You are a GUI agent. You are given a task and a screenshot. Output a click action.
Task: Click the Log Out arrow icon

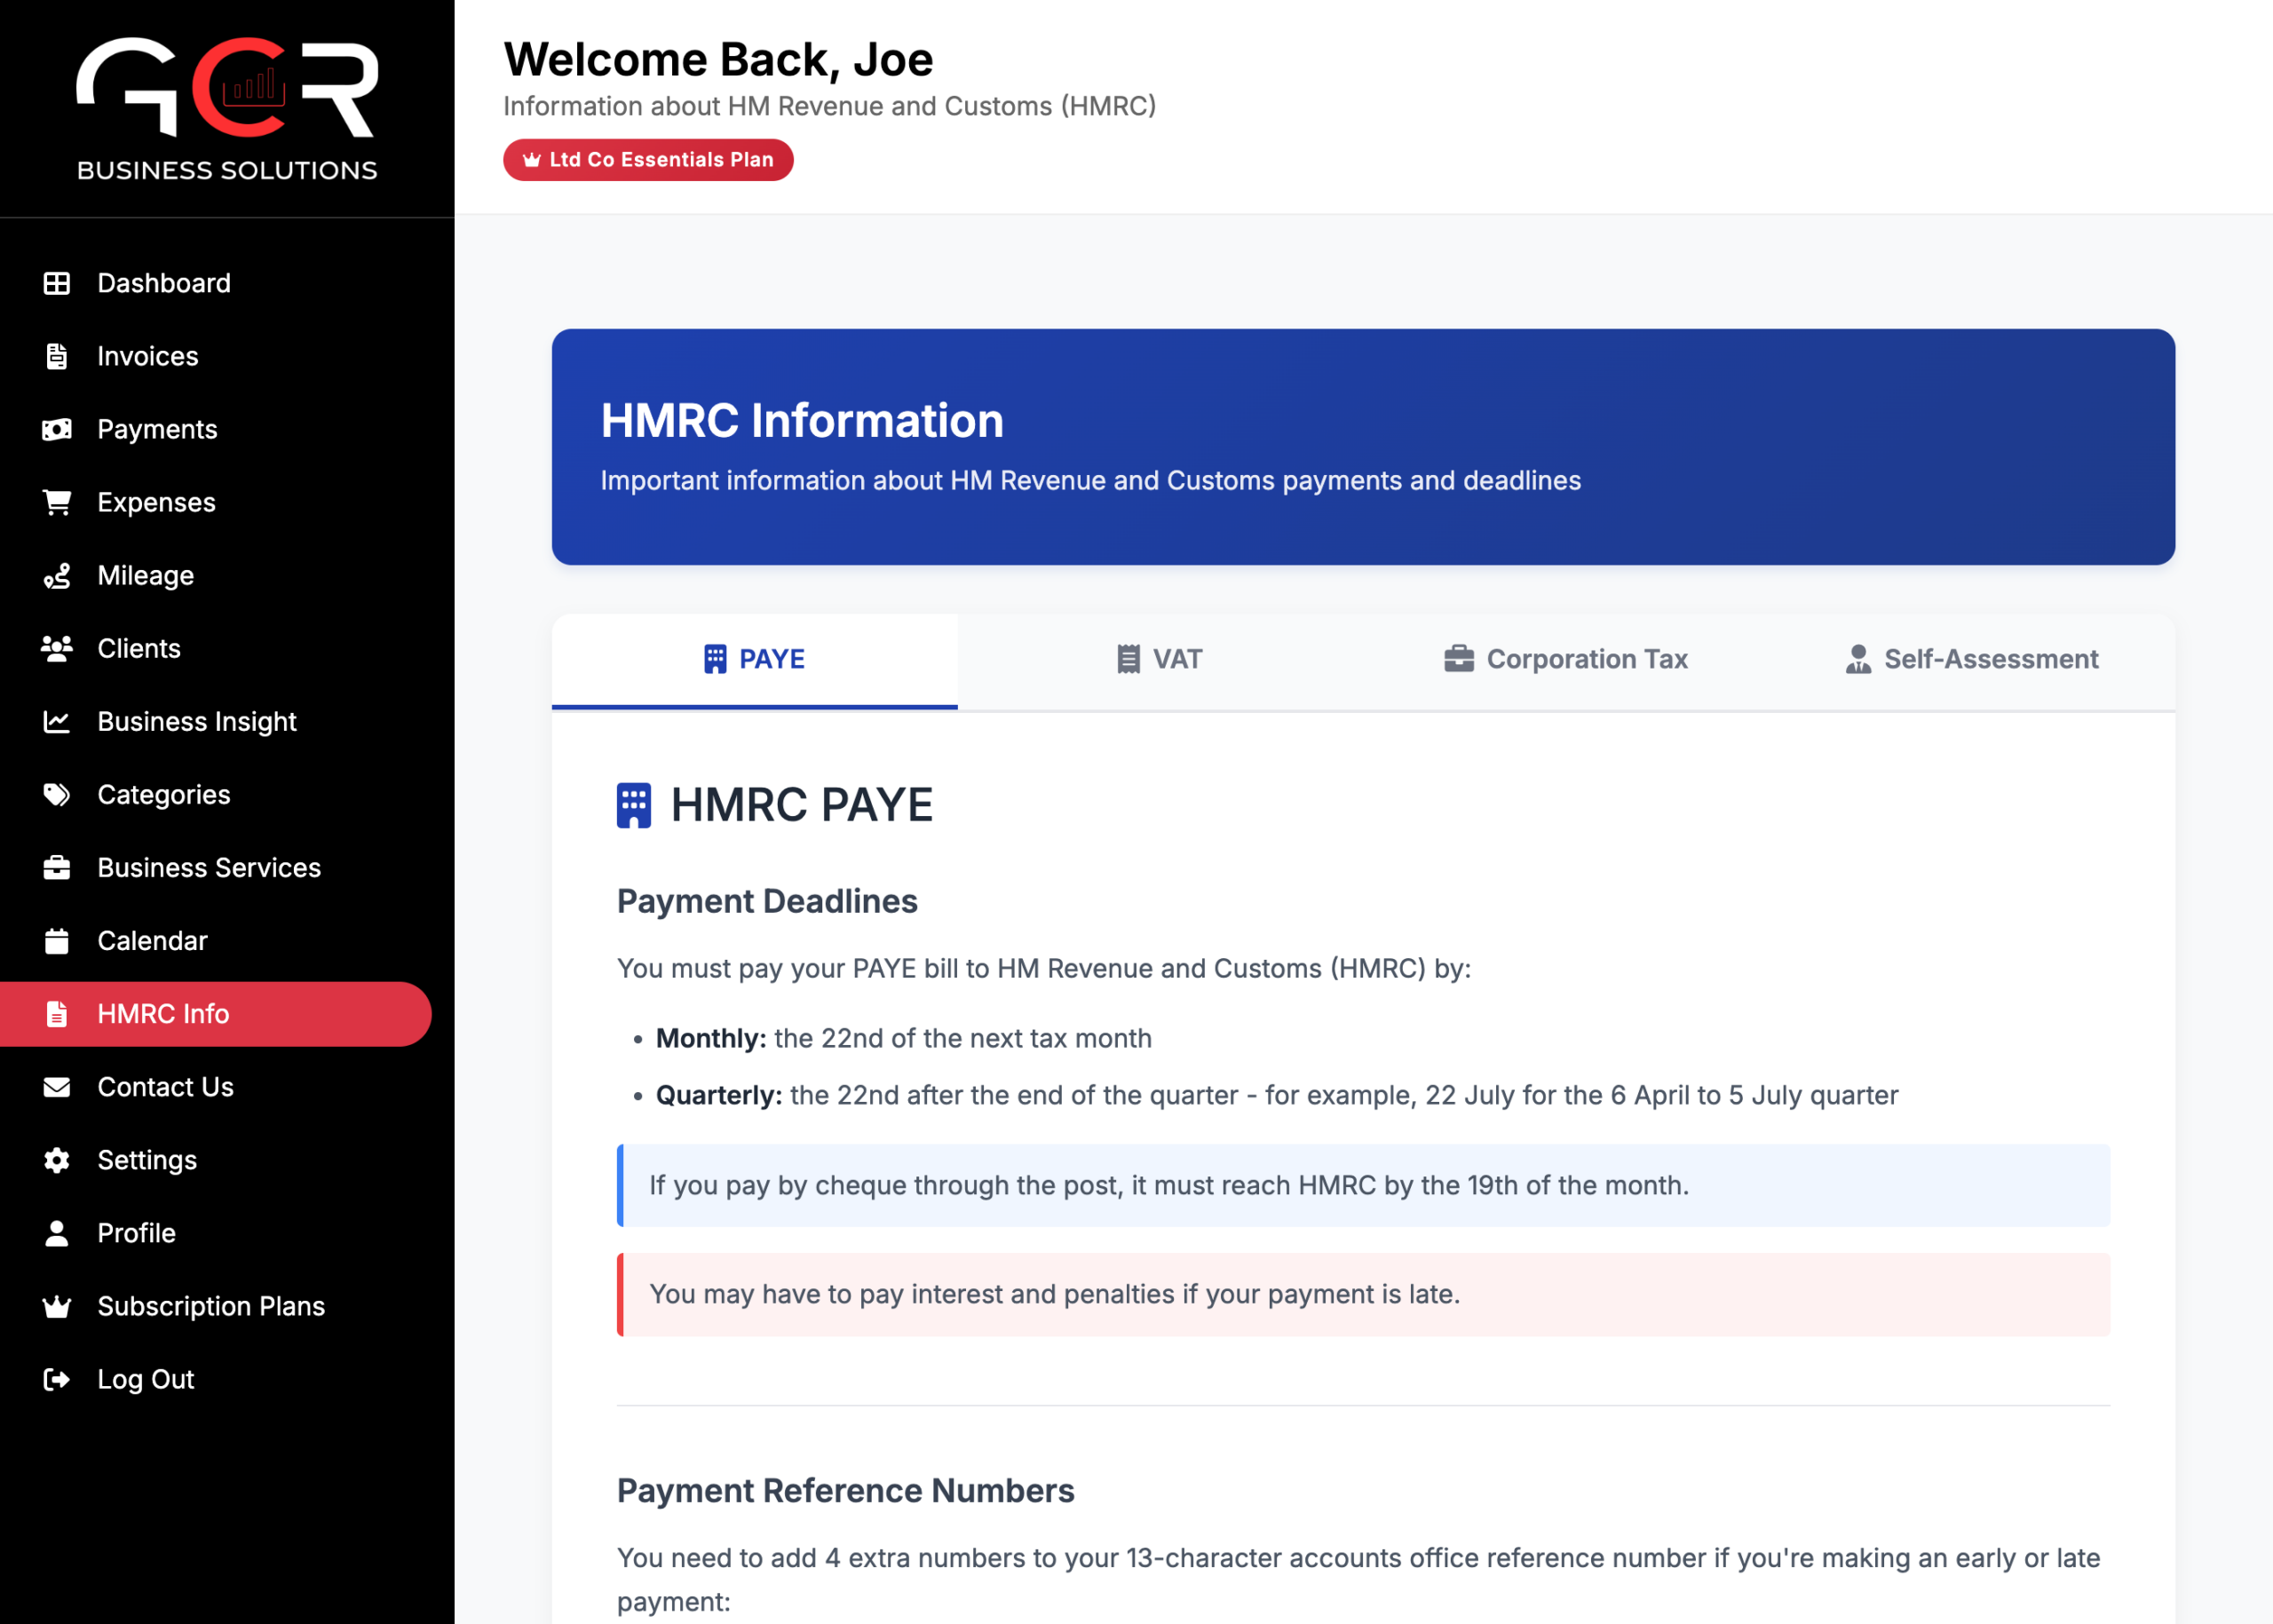57,1379
